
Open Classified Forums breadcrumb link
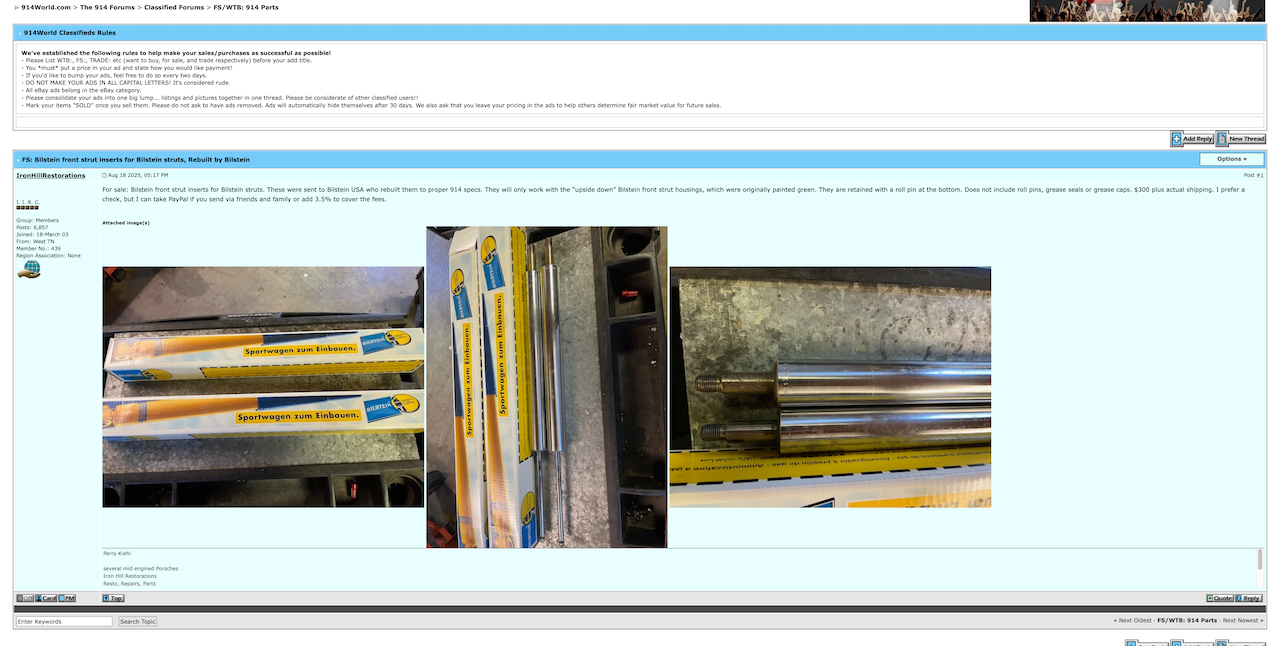pyautogui.click(x=175, y=7)
